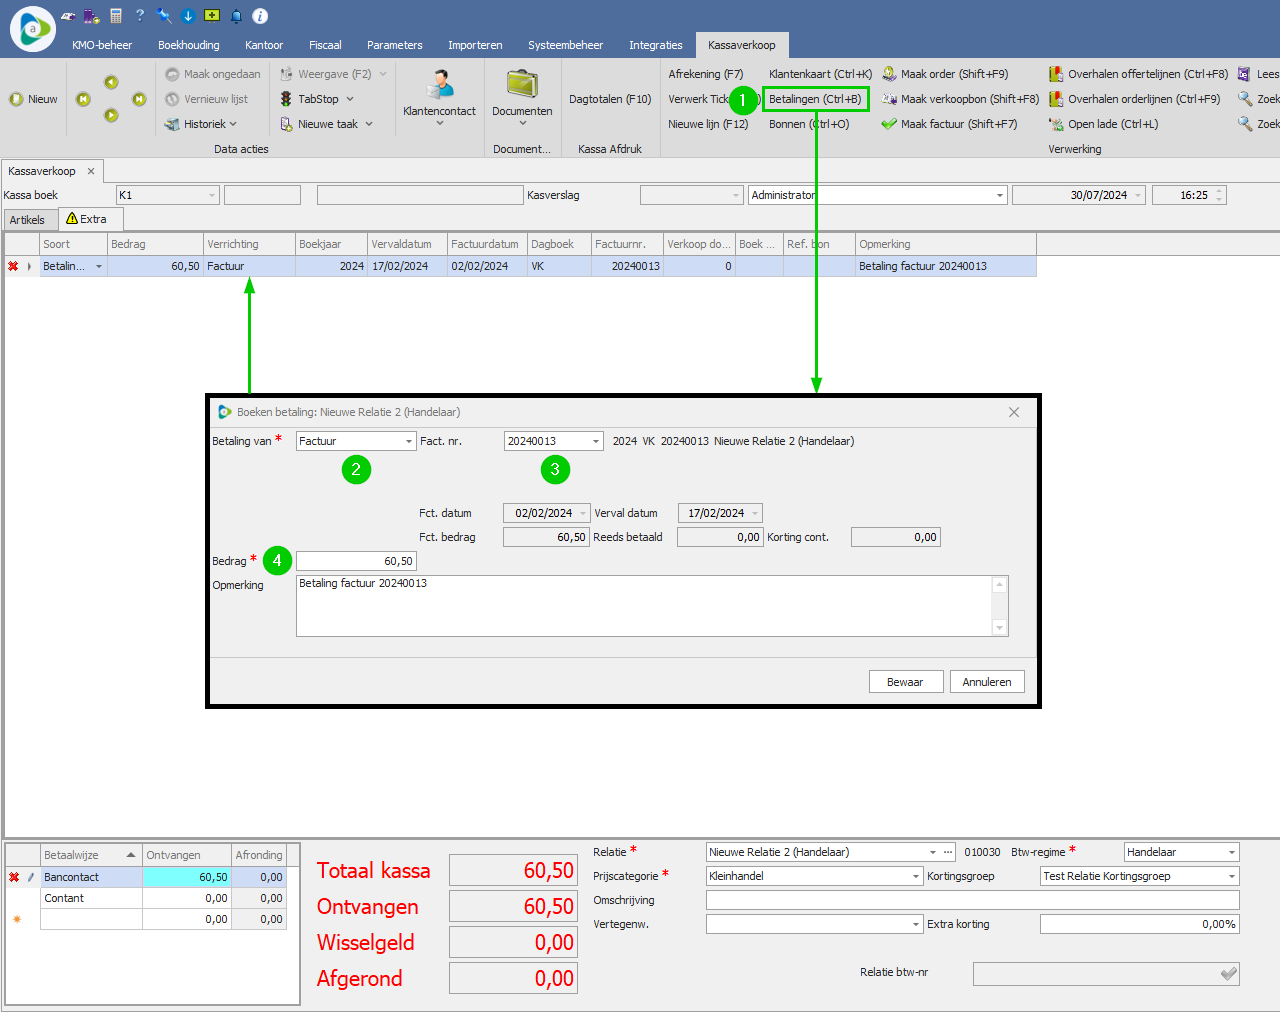Click the calculator icon in the title bar
The width and height of the screenshot is (1280, 1012).
[x=116, y=16]
